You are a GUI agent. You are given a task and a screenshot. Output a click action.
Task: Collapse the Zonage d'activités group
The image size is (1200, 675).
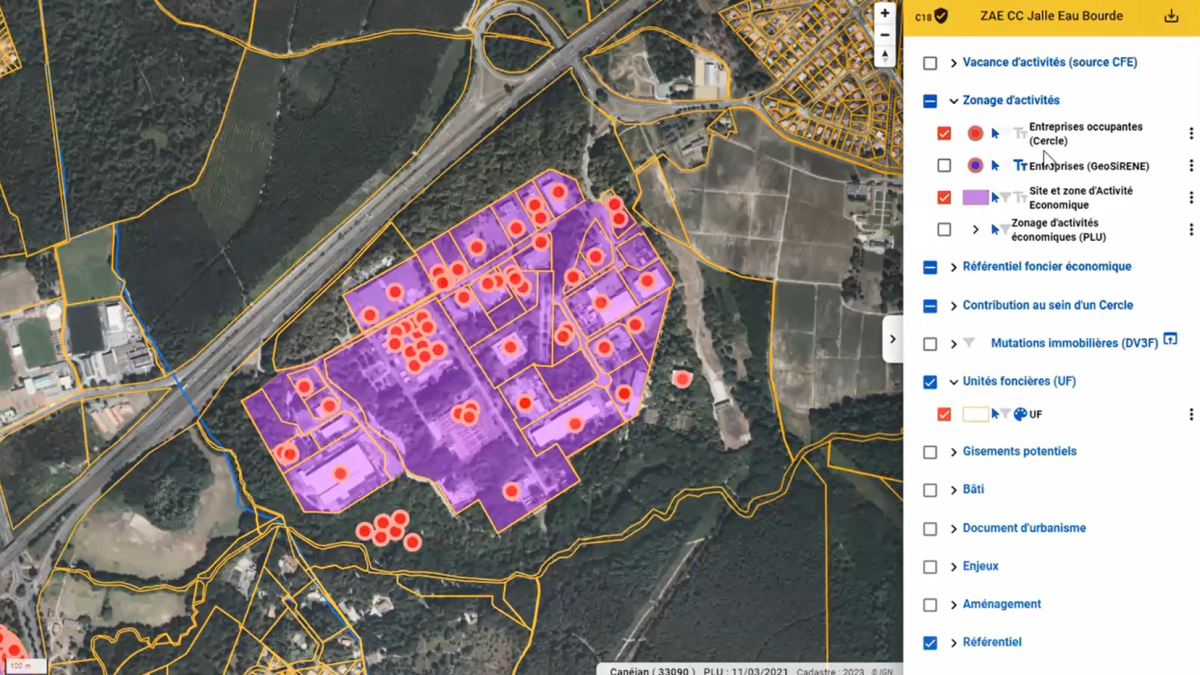point(953,101)
